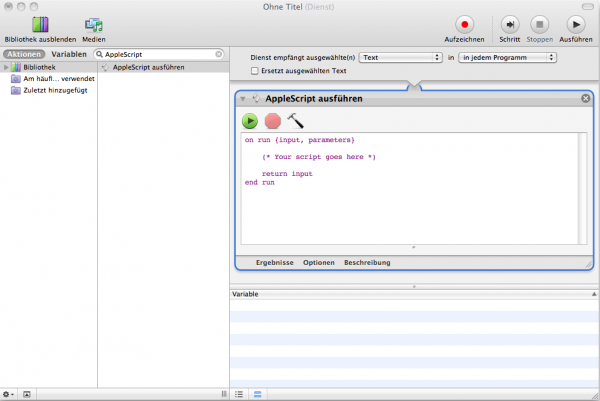This screenshot has width=600, height=401.
Task: Open the gear action menu
Action: point(8,394)
